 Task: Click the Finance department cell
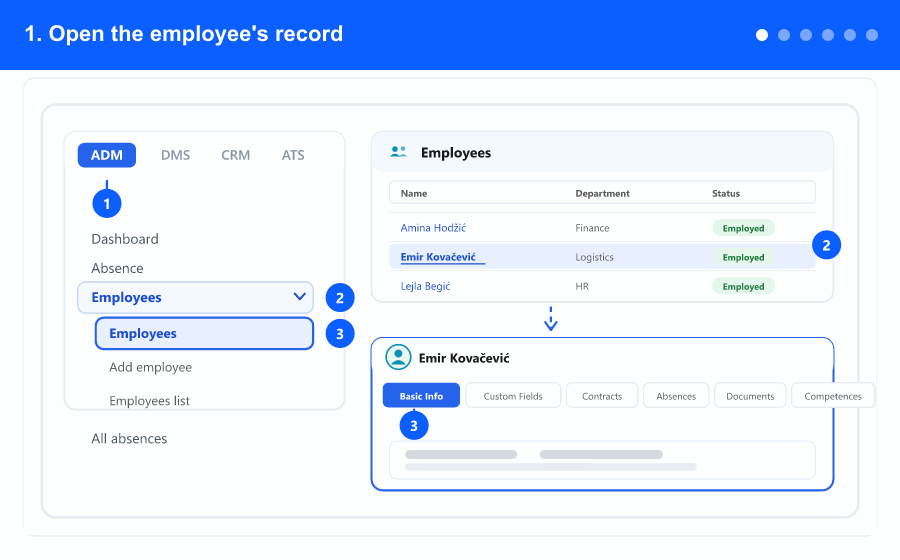[x=592, y=228]
